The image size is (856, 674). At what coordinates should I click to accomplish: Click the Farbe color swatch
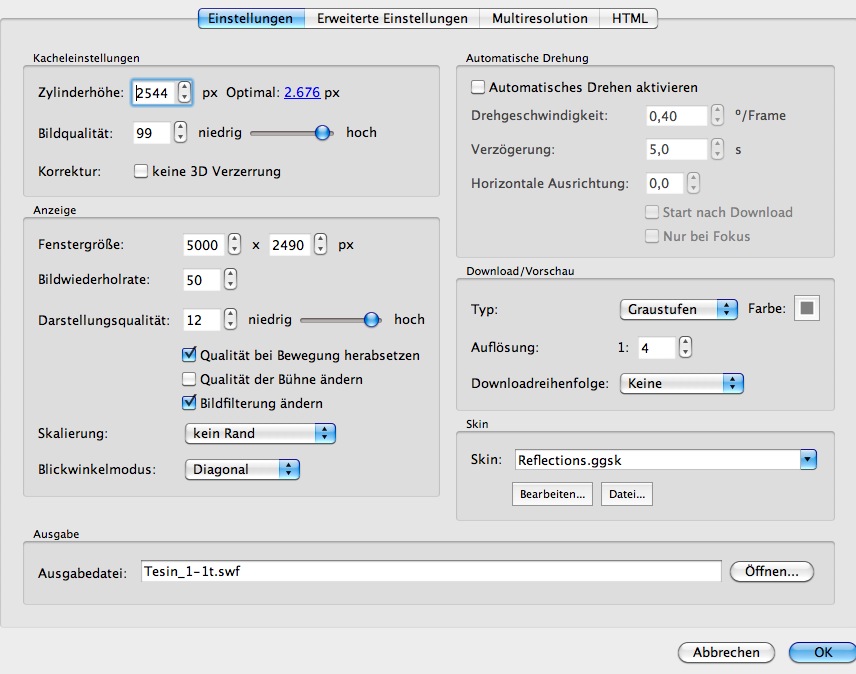(x=806, y=309)
